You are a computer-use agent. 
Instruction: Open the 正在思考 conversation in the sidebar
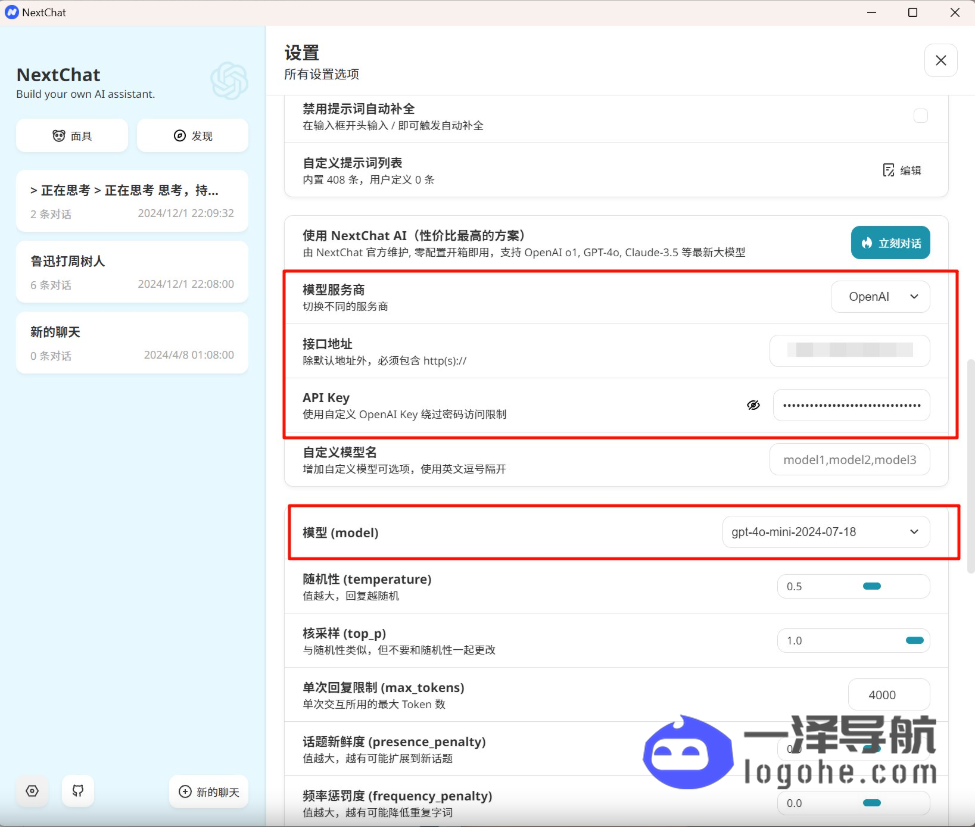coord(132,200)
